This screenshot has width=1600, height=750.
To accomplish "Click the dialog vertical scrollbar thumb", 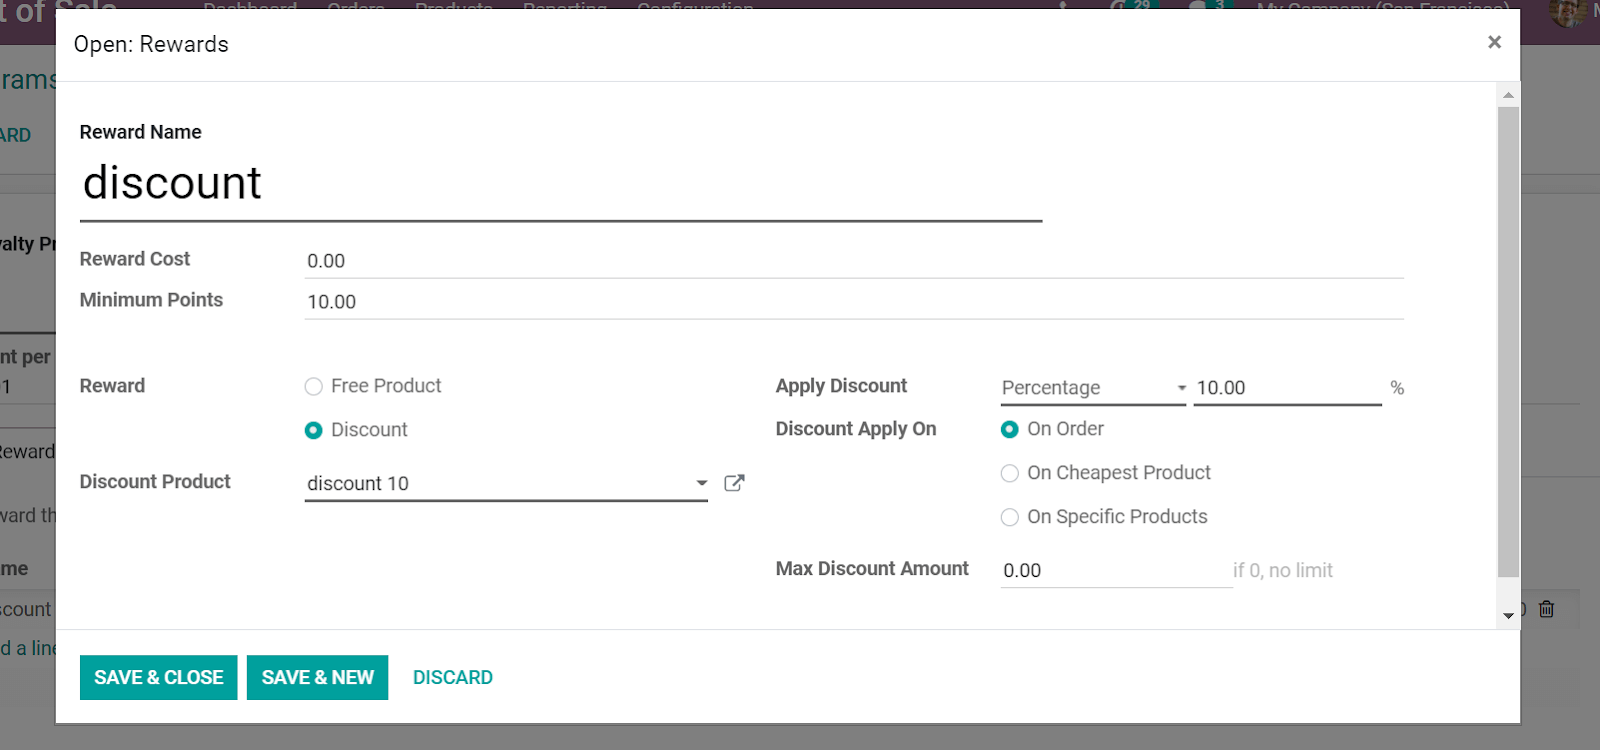I will [x=1508, y=342].
